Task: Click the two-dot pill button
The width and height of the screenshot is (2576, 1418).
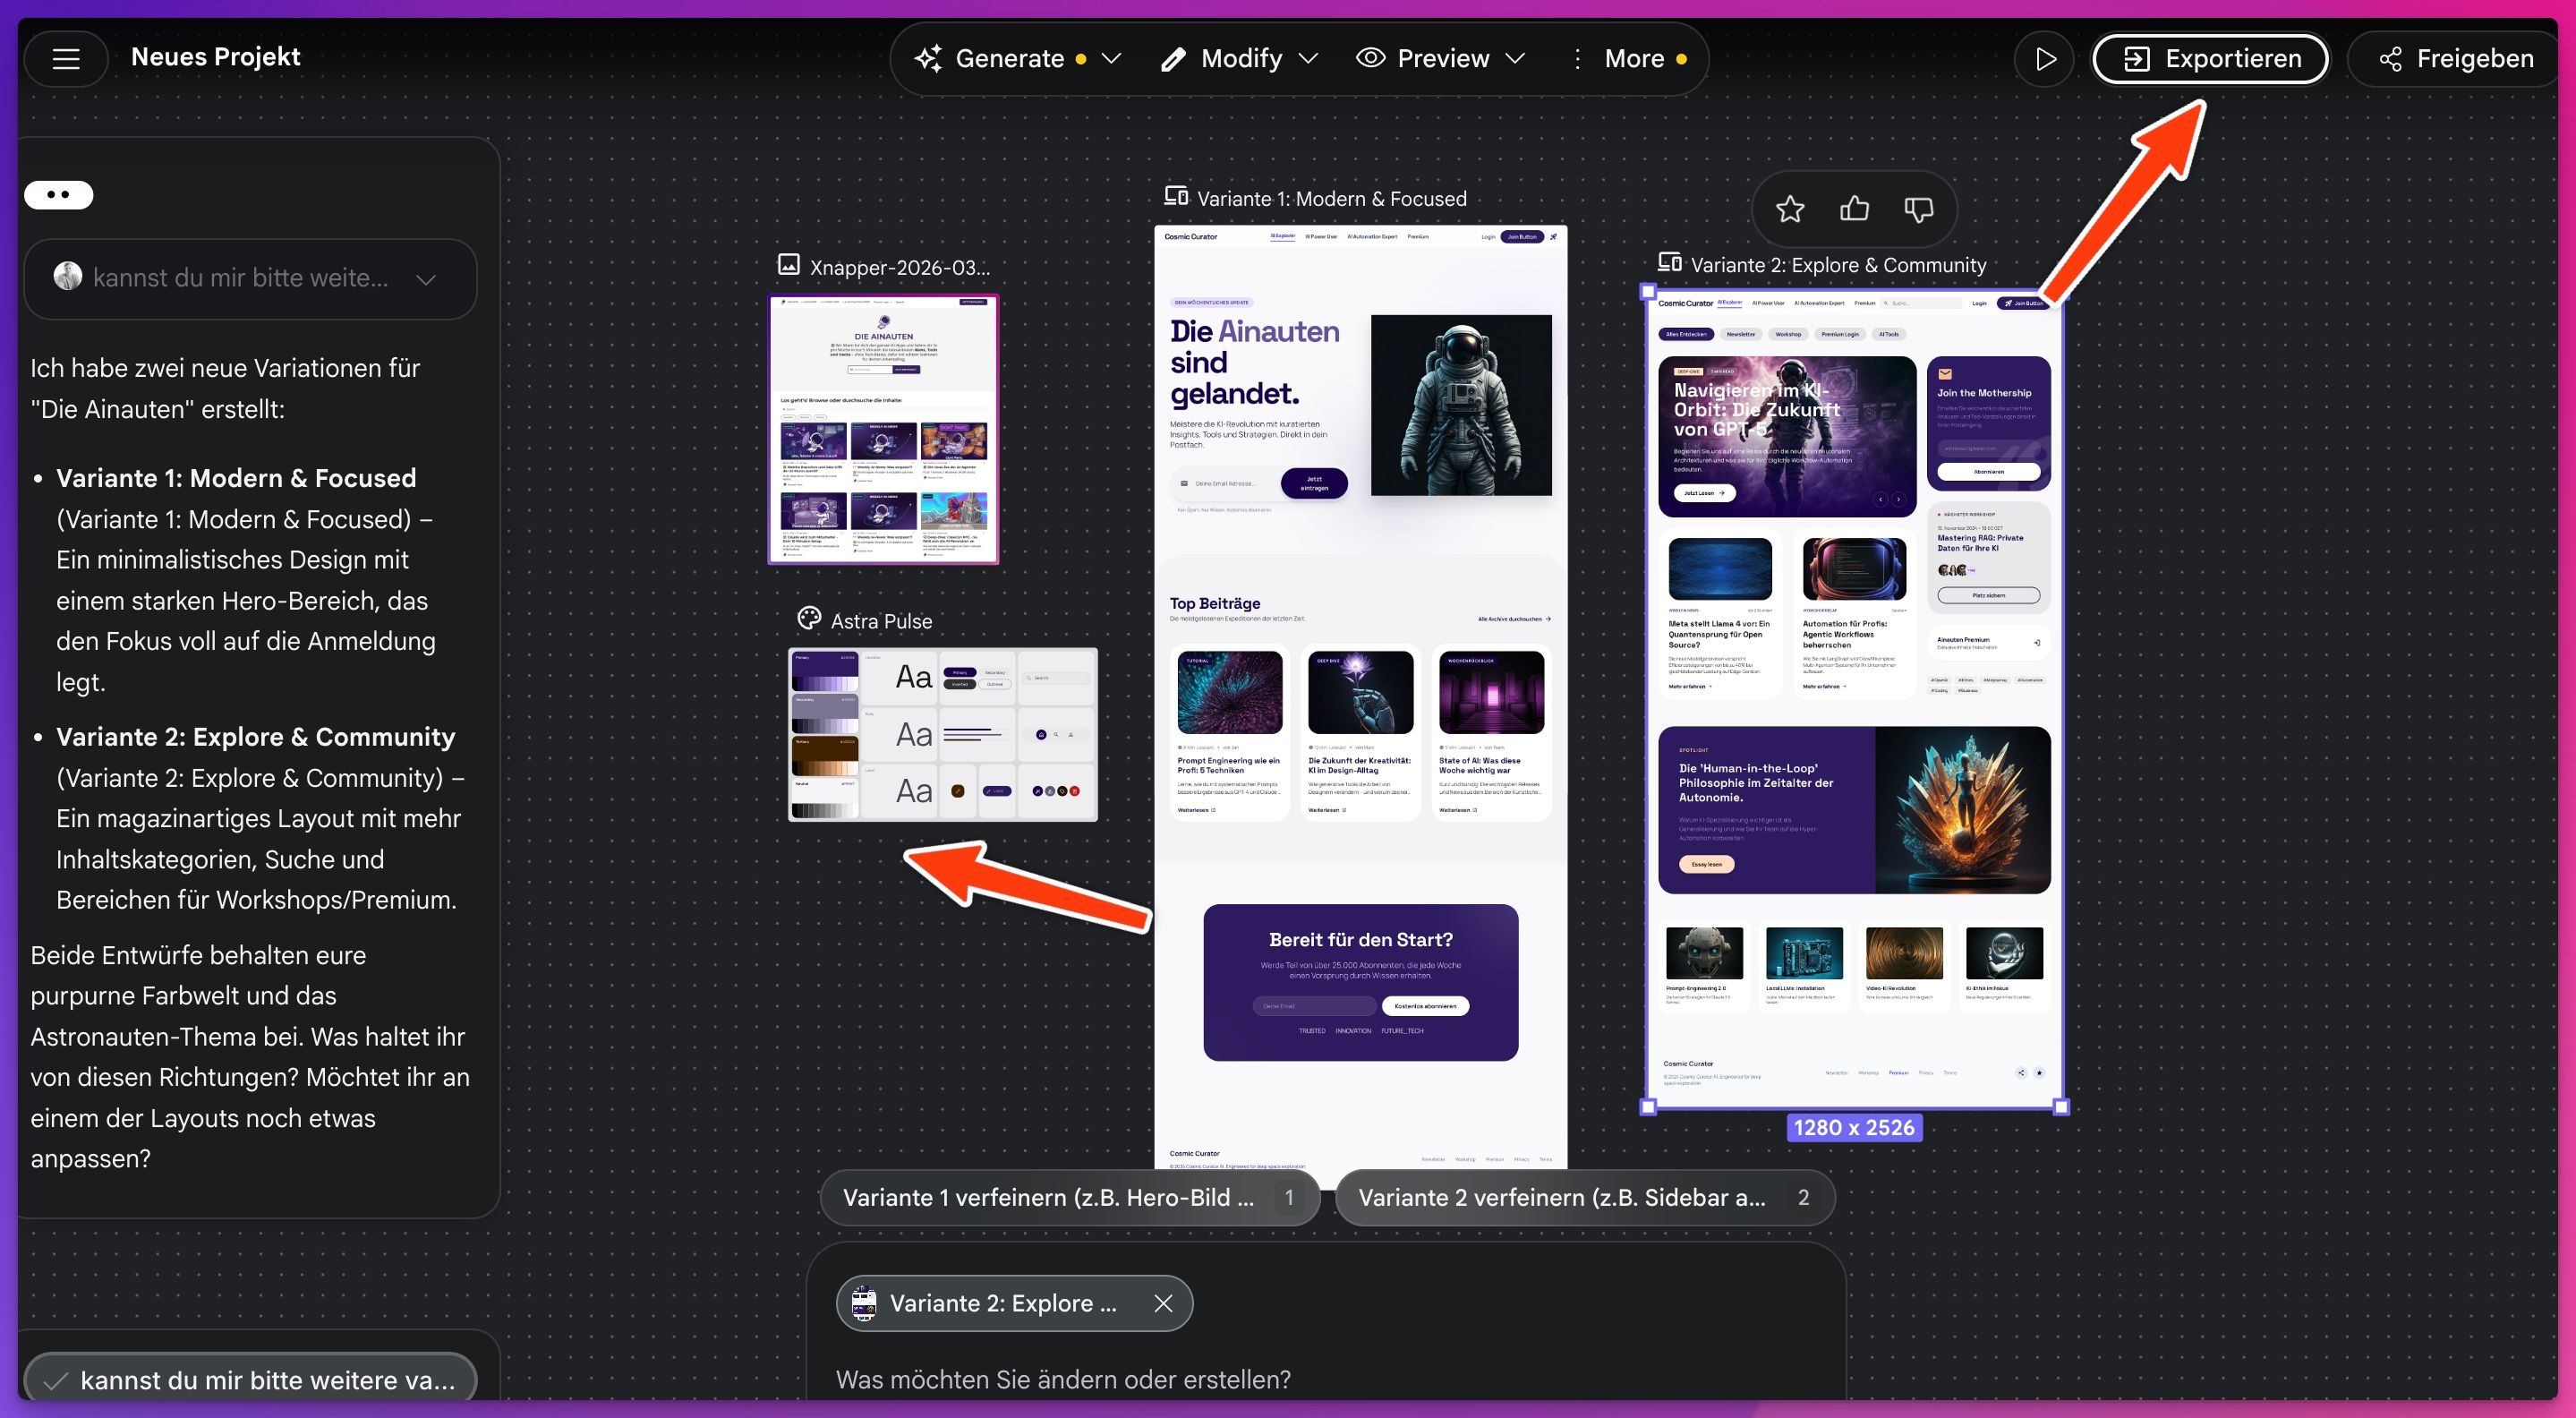Action: pyautogui.click(x=59, y=195)
